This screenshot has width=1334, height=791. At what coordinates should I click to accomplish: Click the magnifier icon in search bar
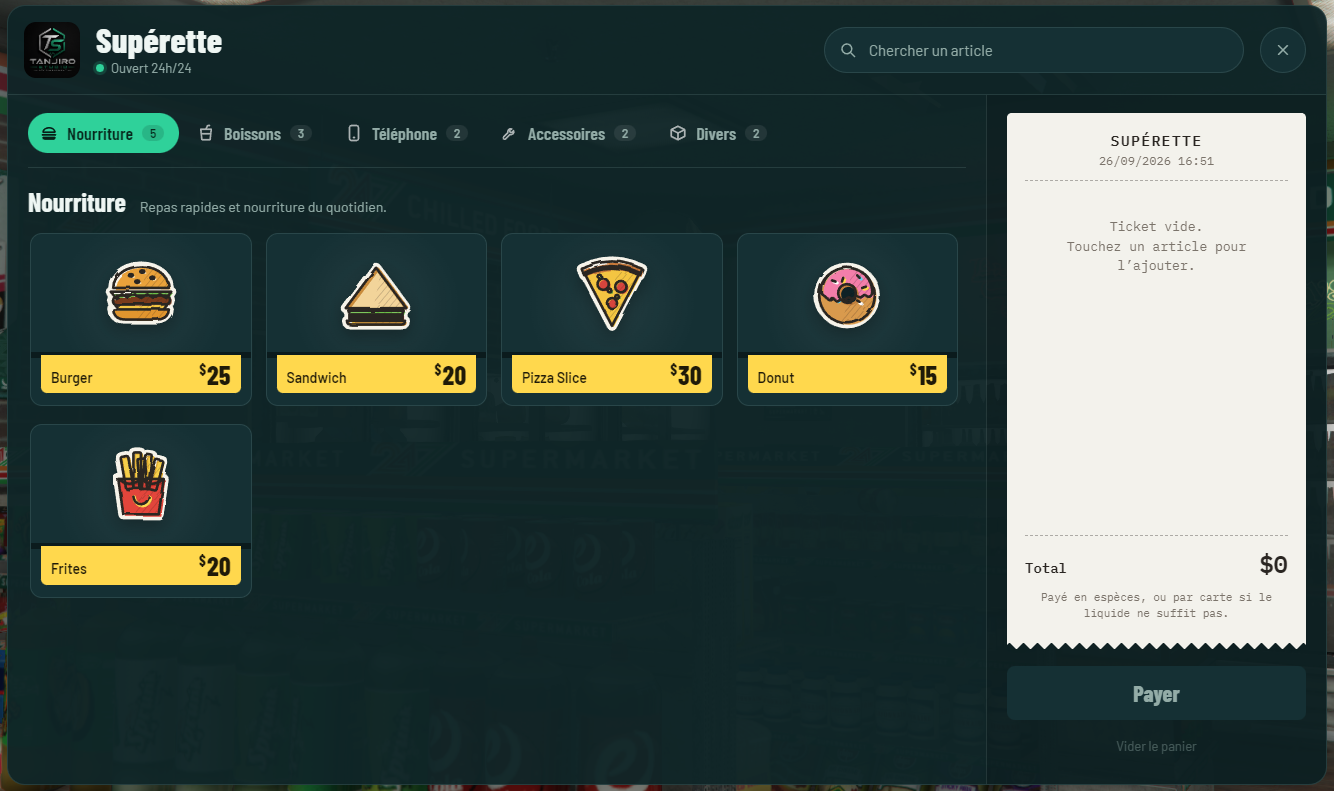(x=848, y=50)
